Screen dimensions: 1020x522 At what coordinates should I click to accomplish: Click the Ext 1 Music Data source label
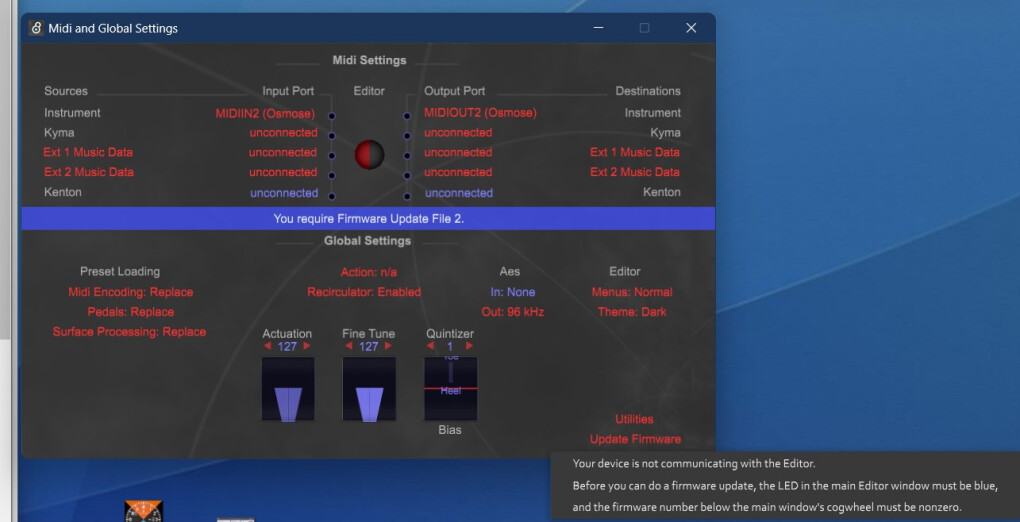point(88,152)
